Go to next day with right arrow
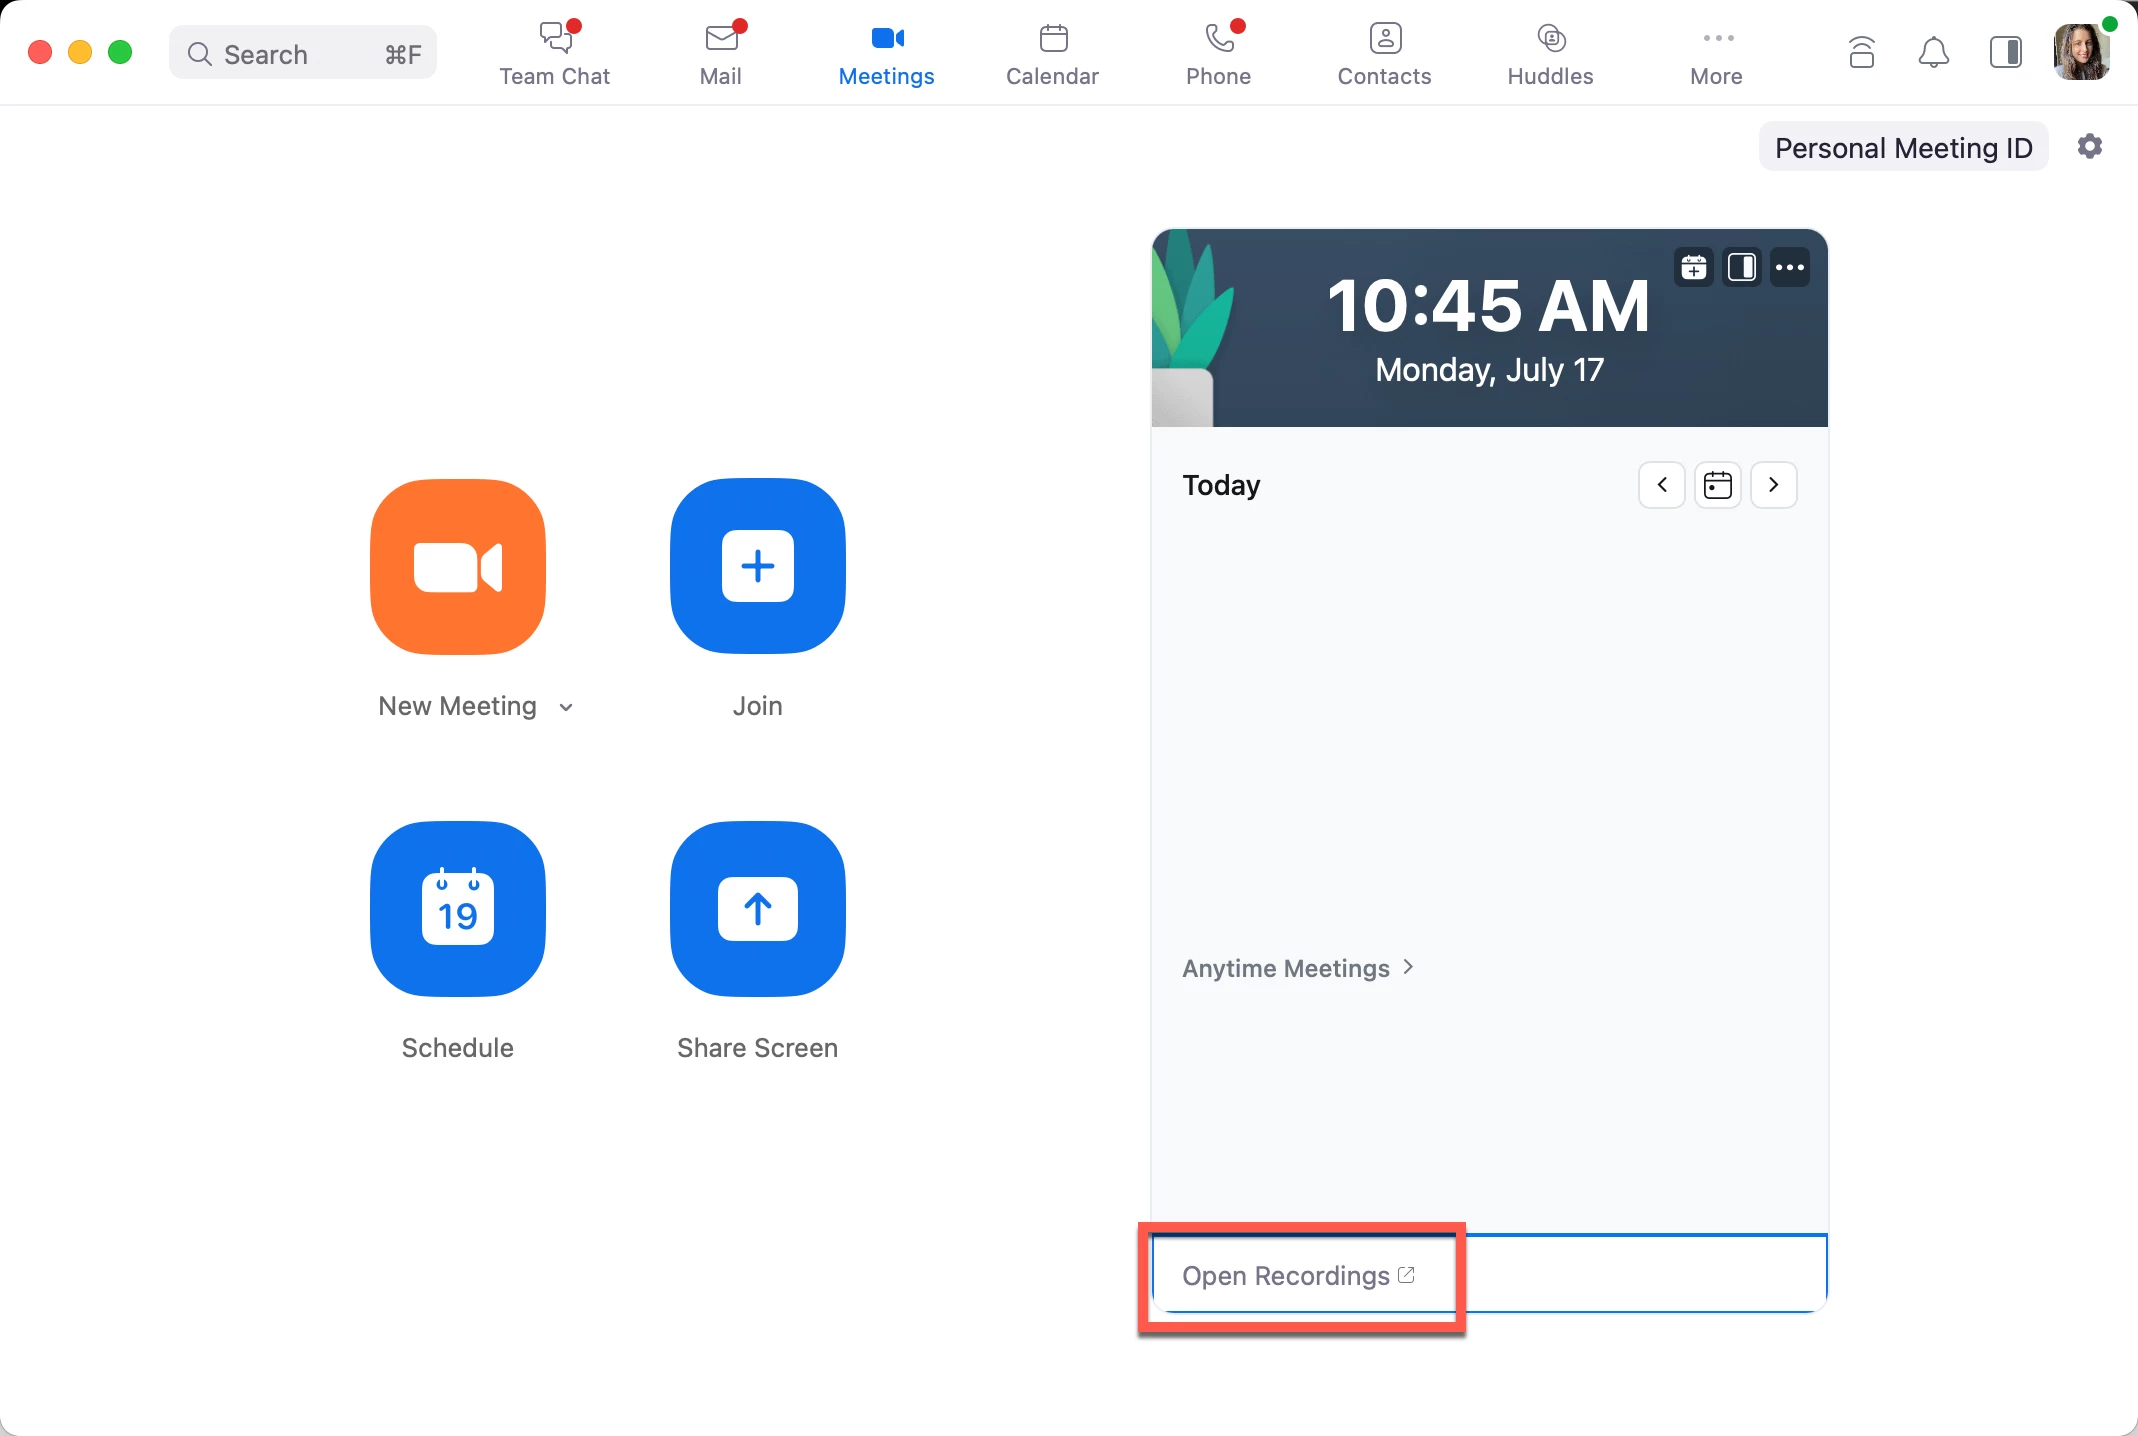This screenshot has height=1436, width=2138. click(1773, 485)
